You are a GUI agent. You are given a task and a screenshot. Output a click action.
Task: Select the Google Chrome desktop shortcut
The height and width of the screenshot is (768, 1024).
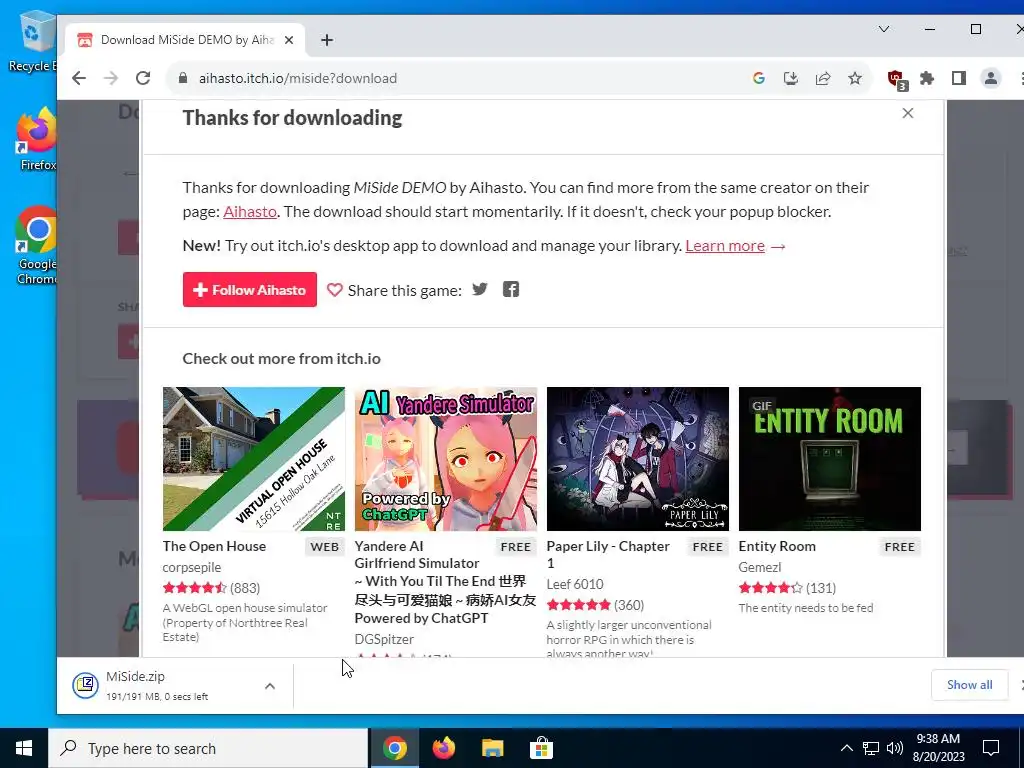(37, 246)
